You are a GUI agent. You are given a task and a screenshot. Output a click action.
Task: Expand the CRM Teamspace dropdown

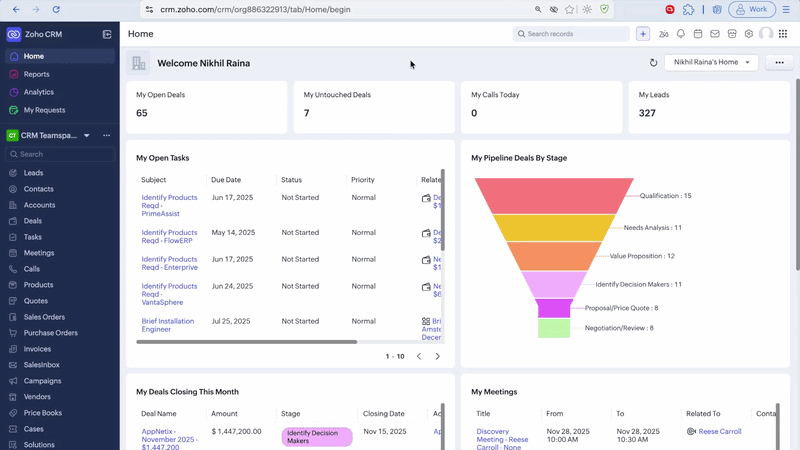(87, 135)
